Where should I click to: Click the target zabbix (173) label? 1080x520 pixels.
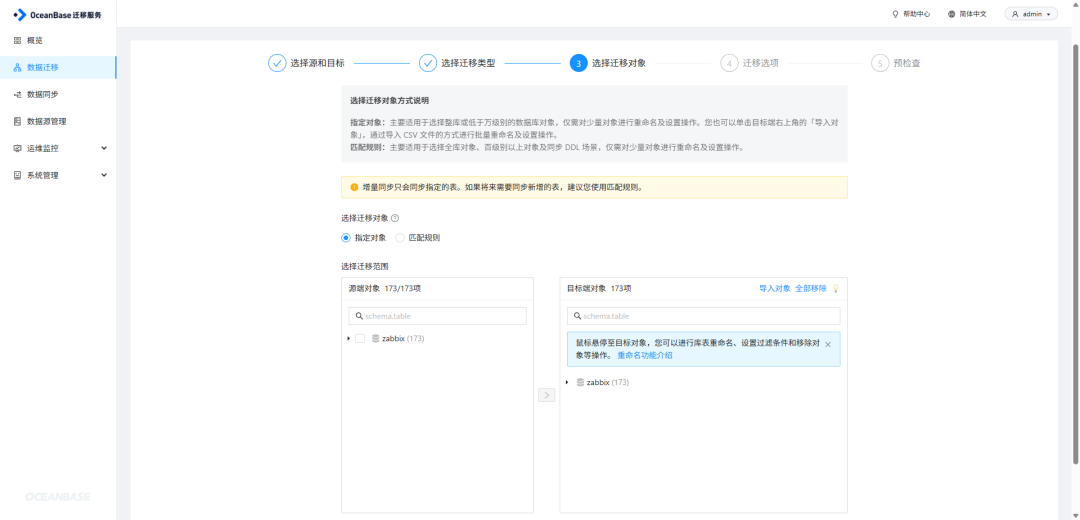[608, 382]
